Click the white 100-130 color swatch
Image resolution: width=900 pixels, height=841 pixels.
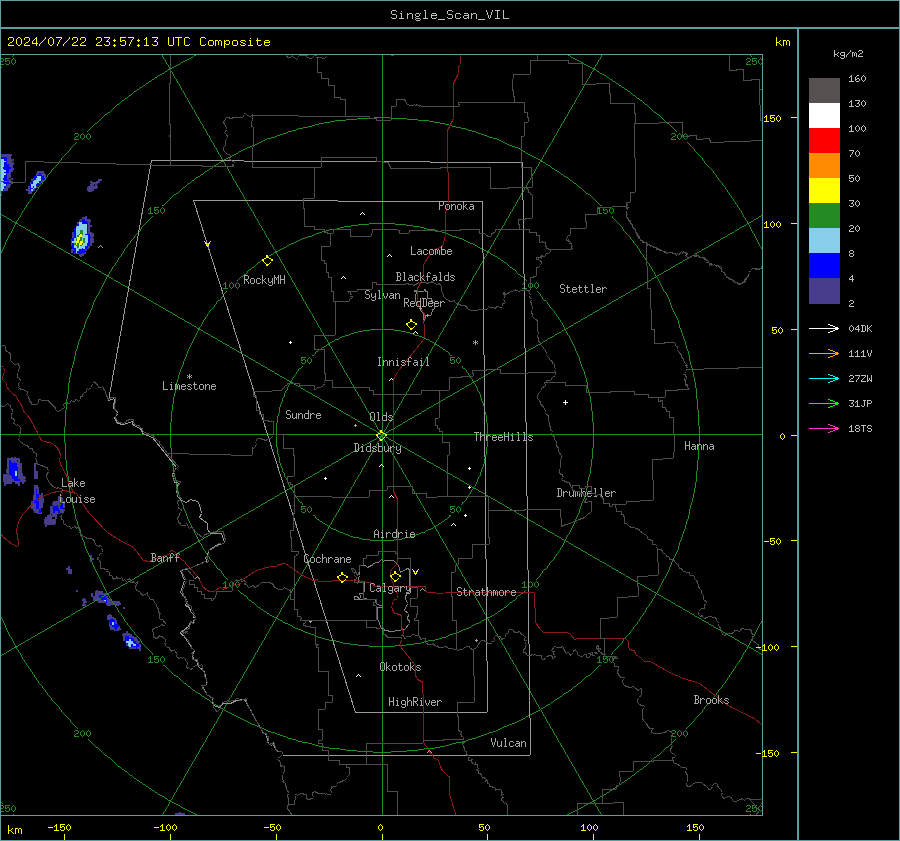point(824,116)
